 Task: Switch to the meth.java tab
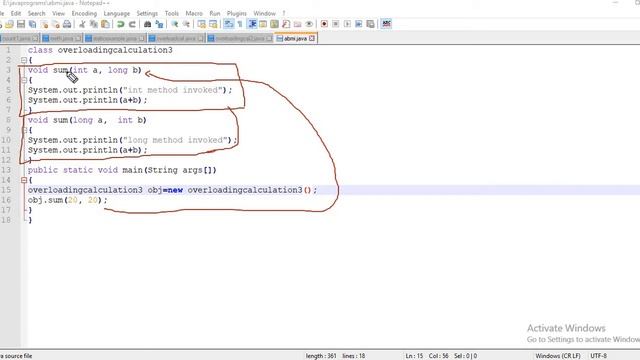click(x=62, y=38)
